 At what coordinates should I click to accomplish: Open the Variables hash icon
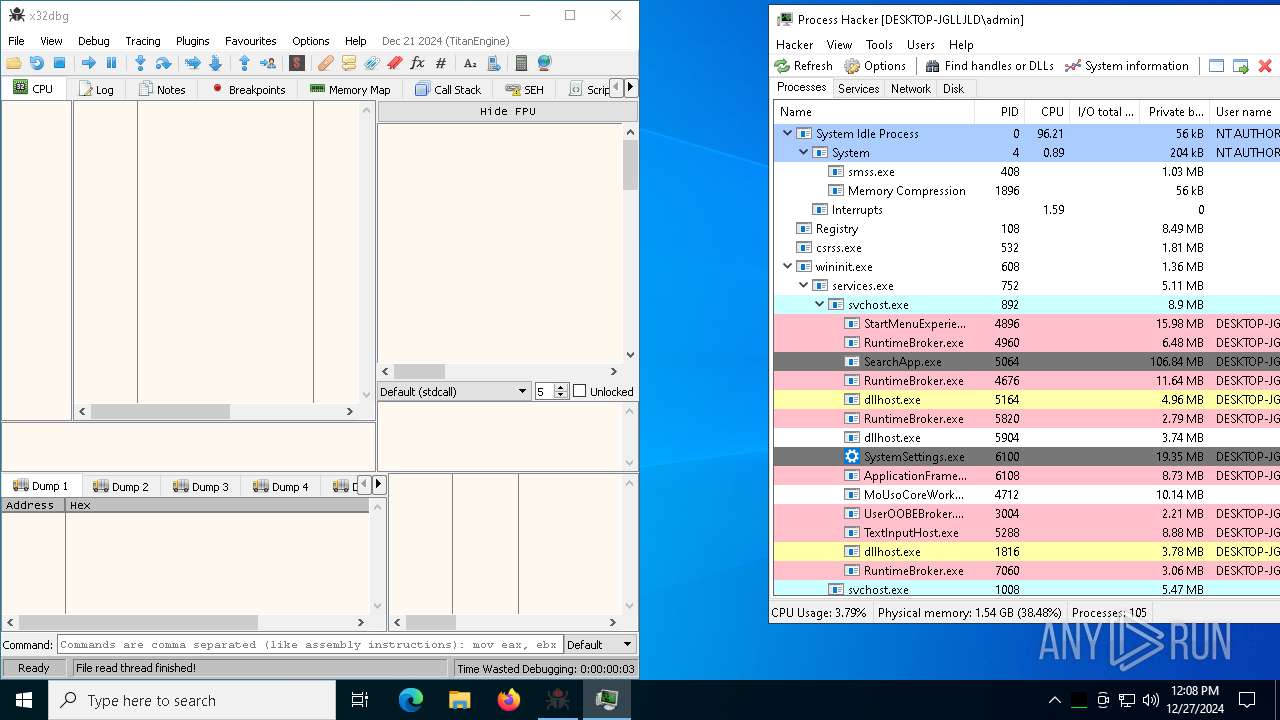click(440, 63)
